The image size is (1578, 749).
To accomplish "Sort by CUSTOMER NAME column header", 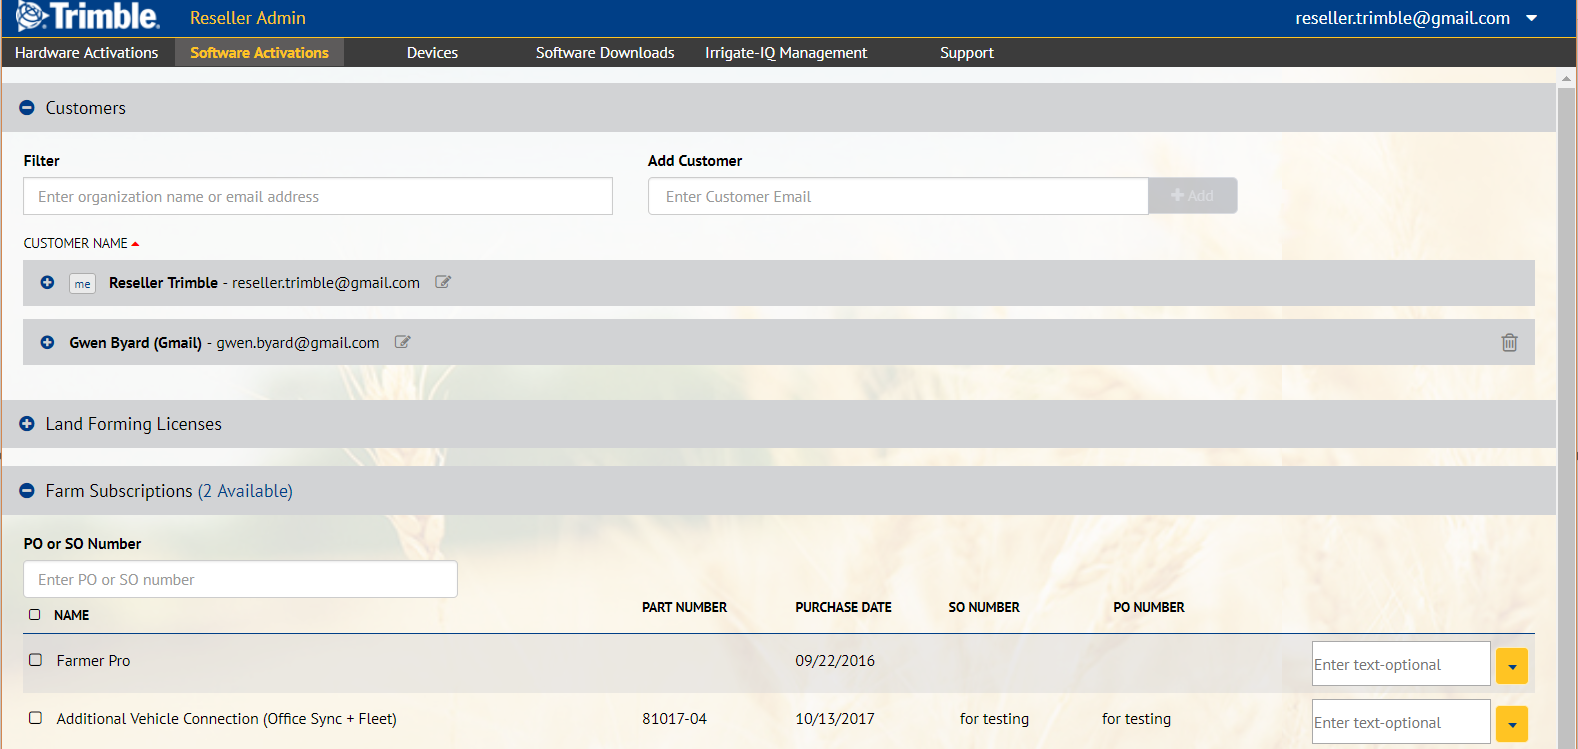I will pyautogui.click(x=81, y=243).
